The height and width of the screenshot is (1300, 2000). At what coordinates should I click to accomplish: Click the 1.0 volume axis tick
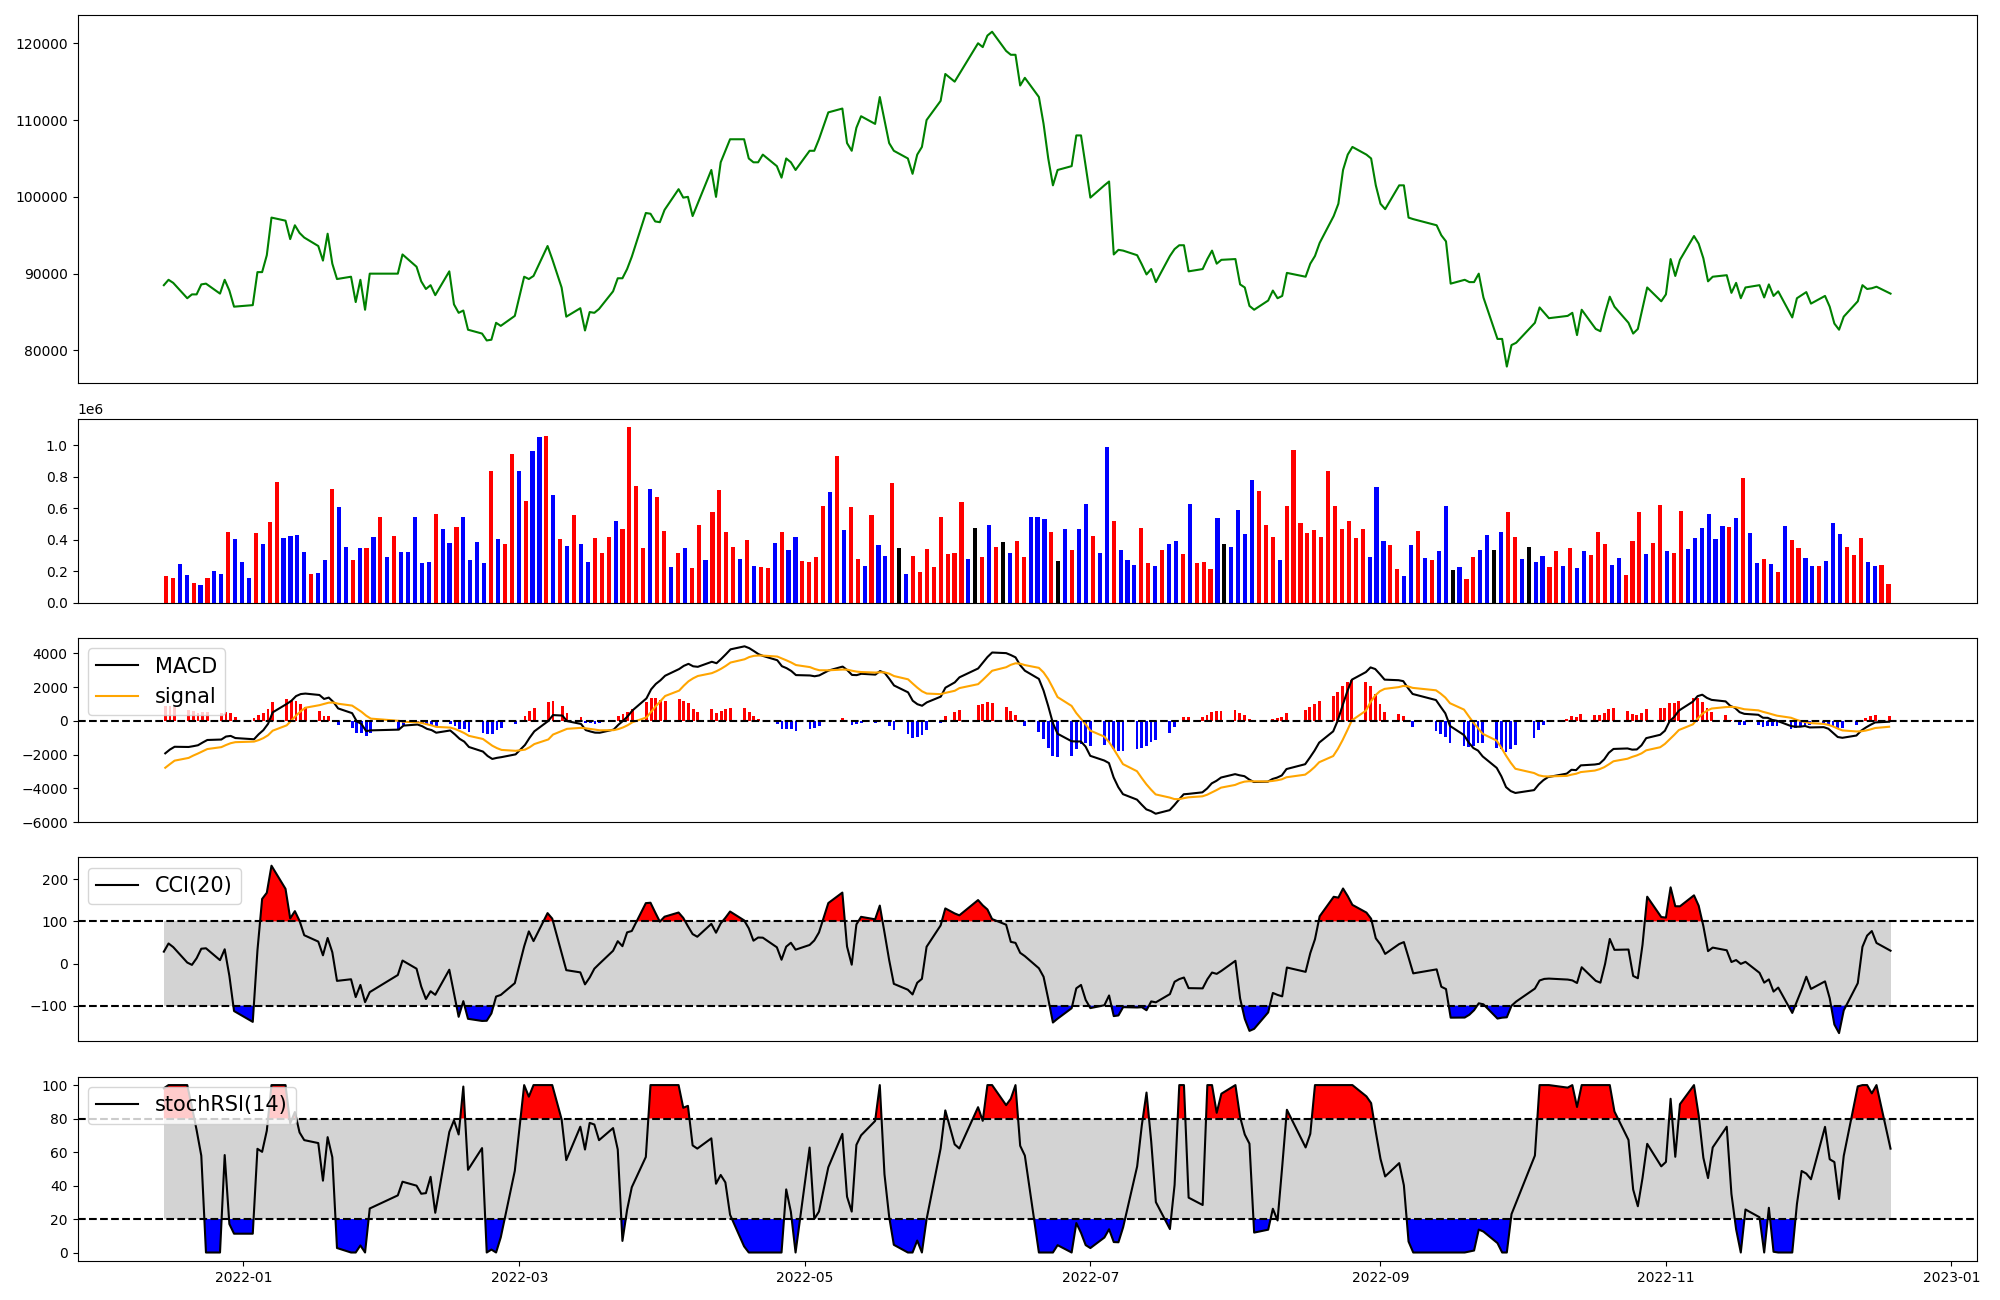pyautogui.click(x=56, y=446)
